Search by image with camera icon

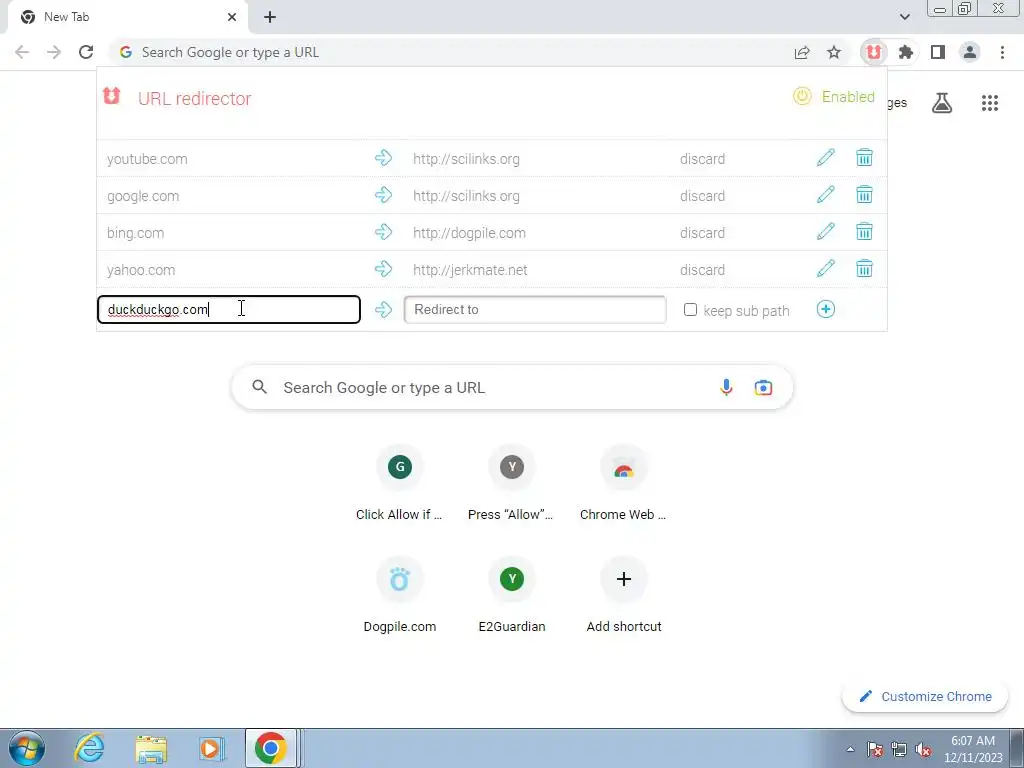click(x=763, y=387)
